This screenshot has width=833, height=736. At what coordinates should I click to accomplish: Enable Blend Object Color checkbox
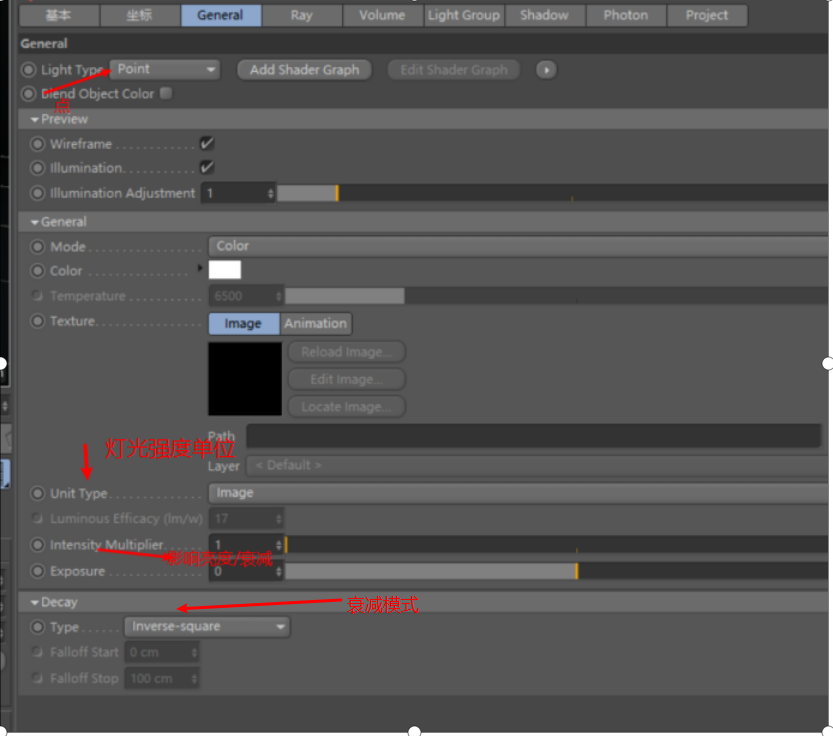click(x=166, y=93)
